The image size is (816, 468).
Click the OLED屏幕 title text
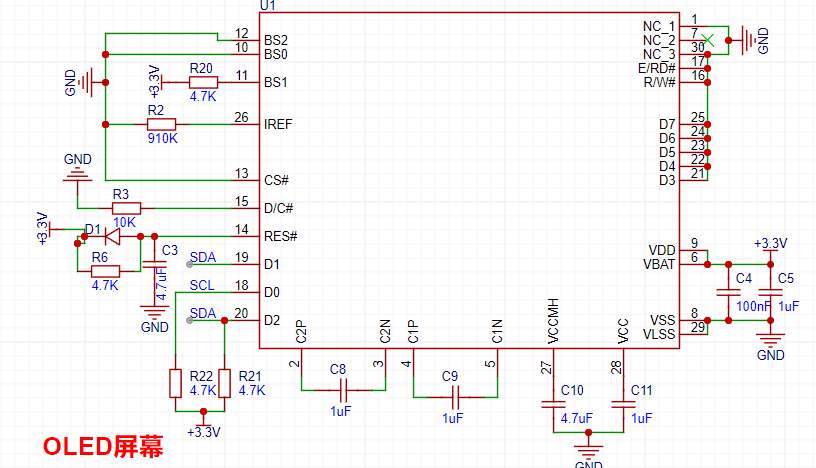(103, 447)
